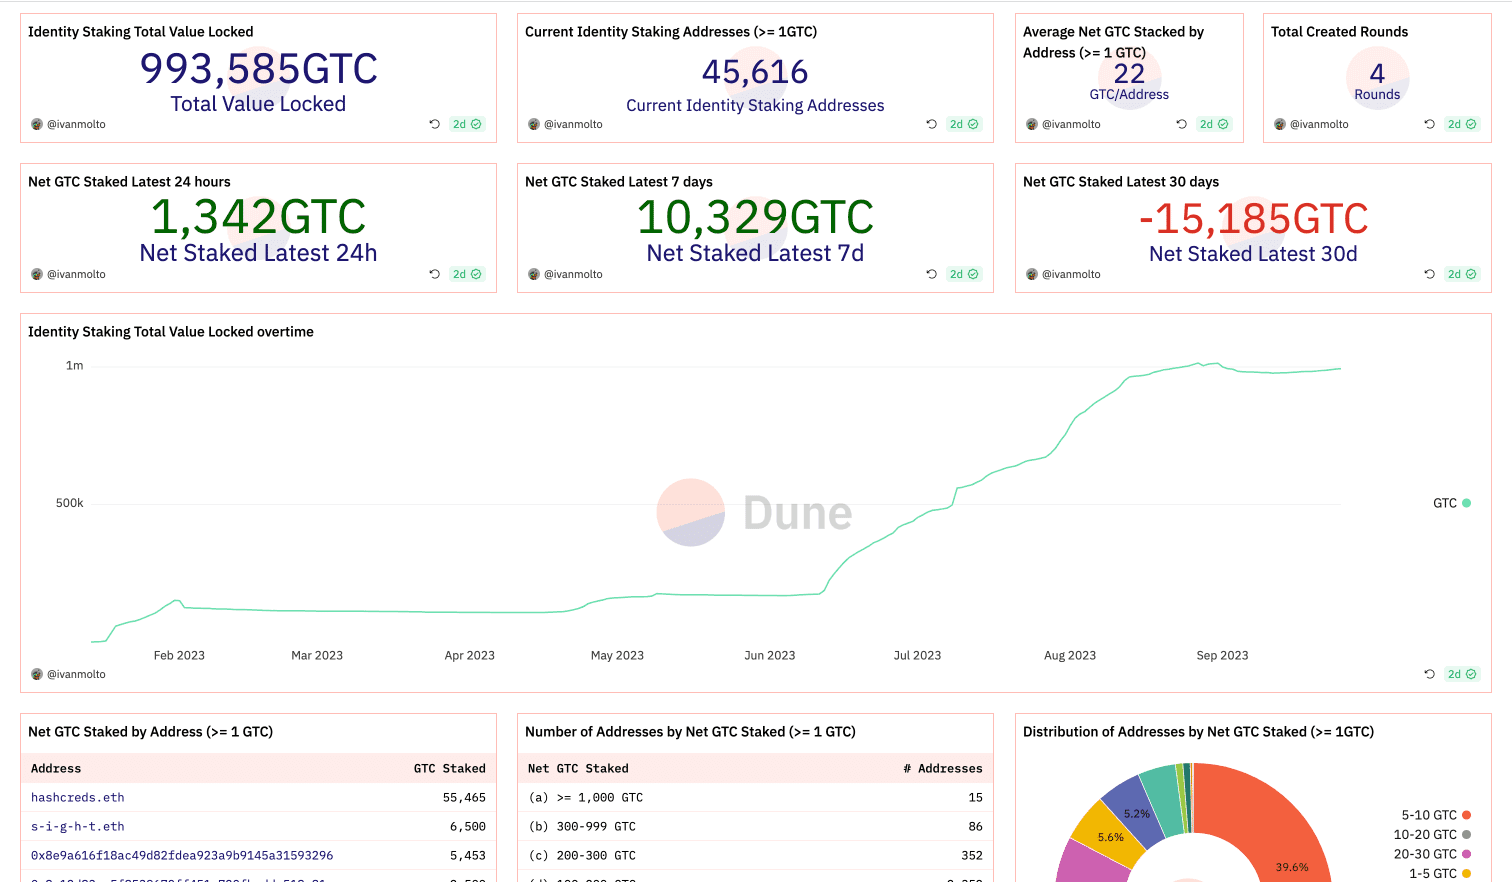Sort by the # Addresses column header
Viewport: 1512px width, 882px height.
click(x=943, y=768)
